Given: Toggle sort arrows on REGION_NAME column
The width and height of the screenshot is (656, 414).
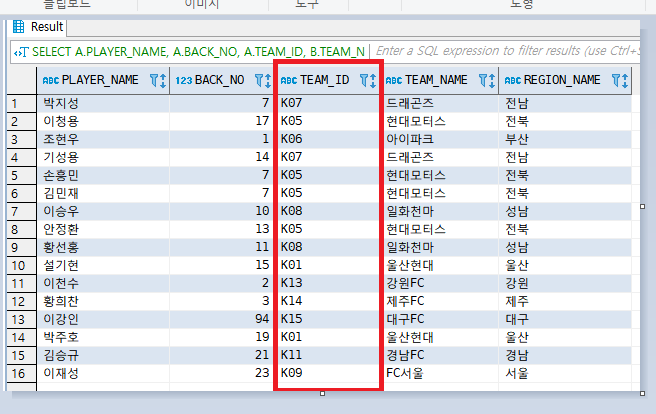Looking at the screenshot, I should click(x=625, y=80).
